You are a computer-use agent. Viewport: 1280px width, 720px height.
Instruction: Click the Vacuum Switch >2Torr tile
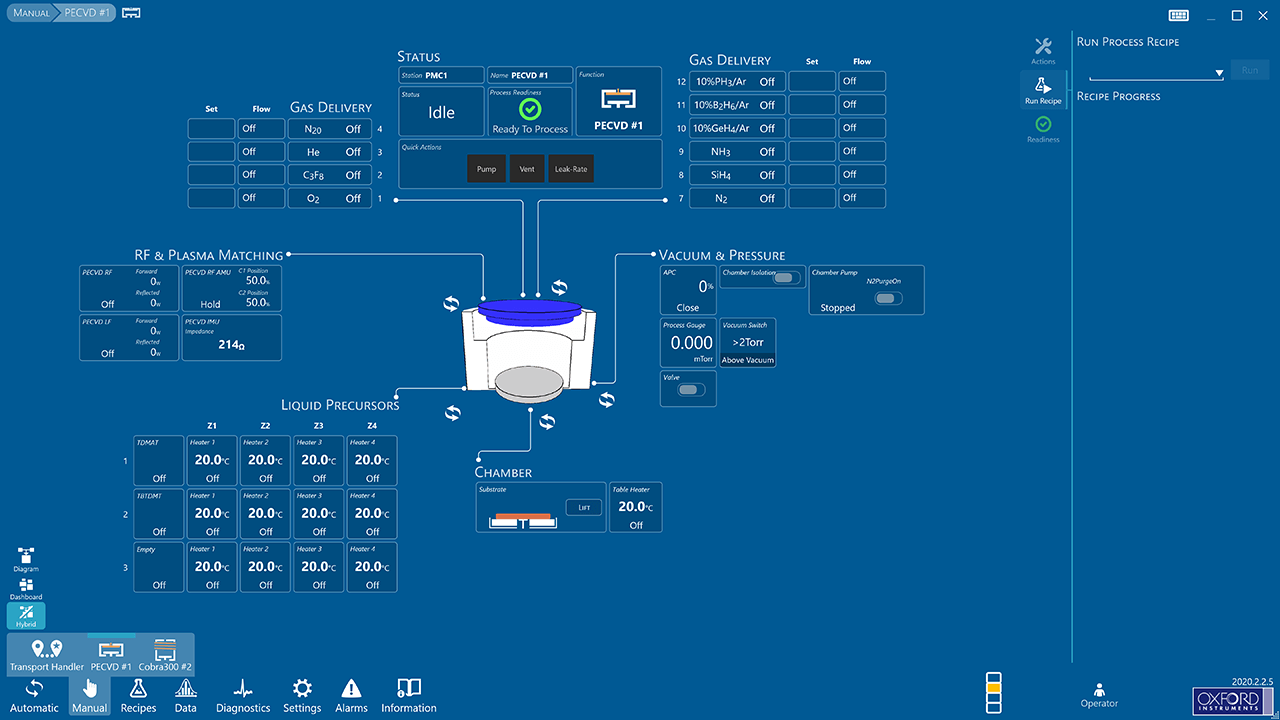click(x=748, y=343)
